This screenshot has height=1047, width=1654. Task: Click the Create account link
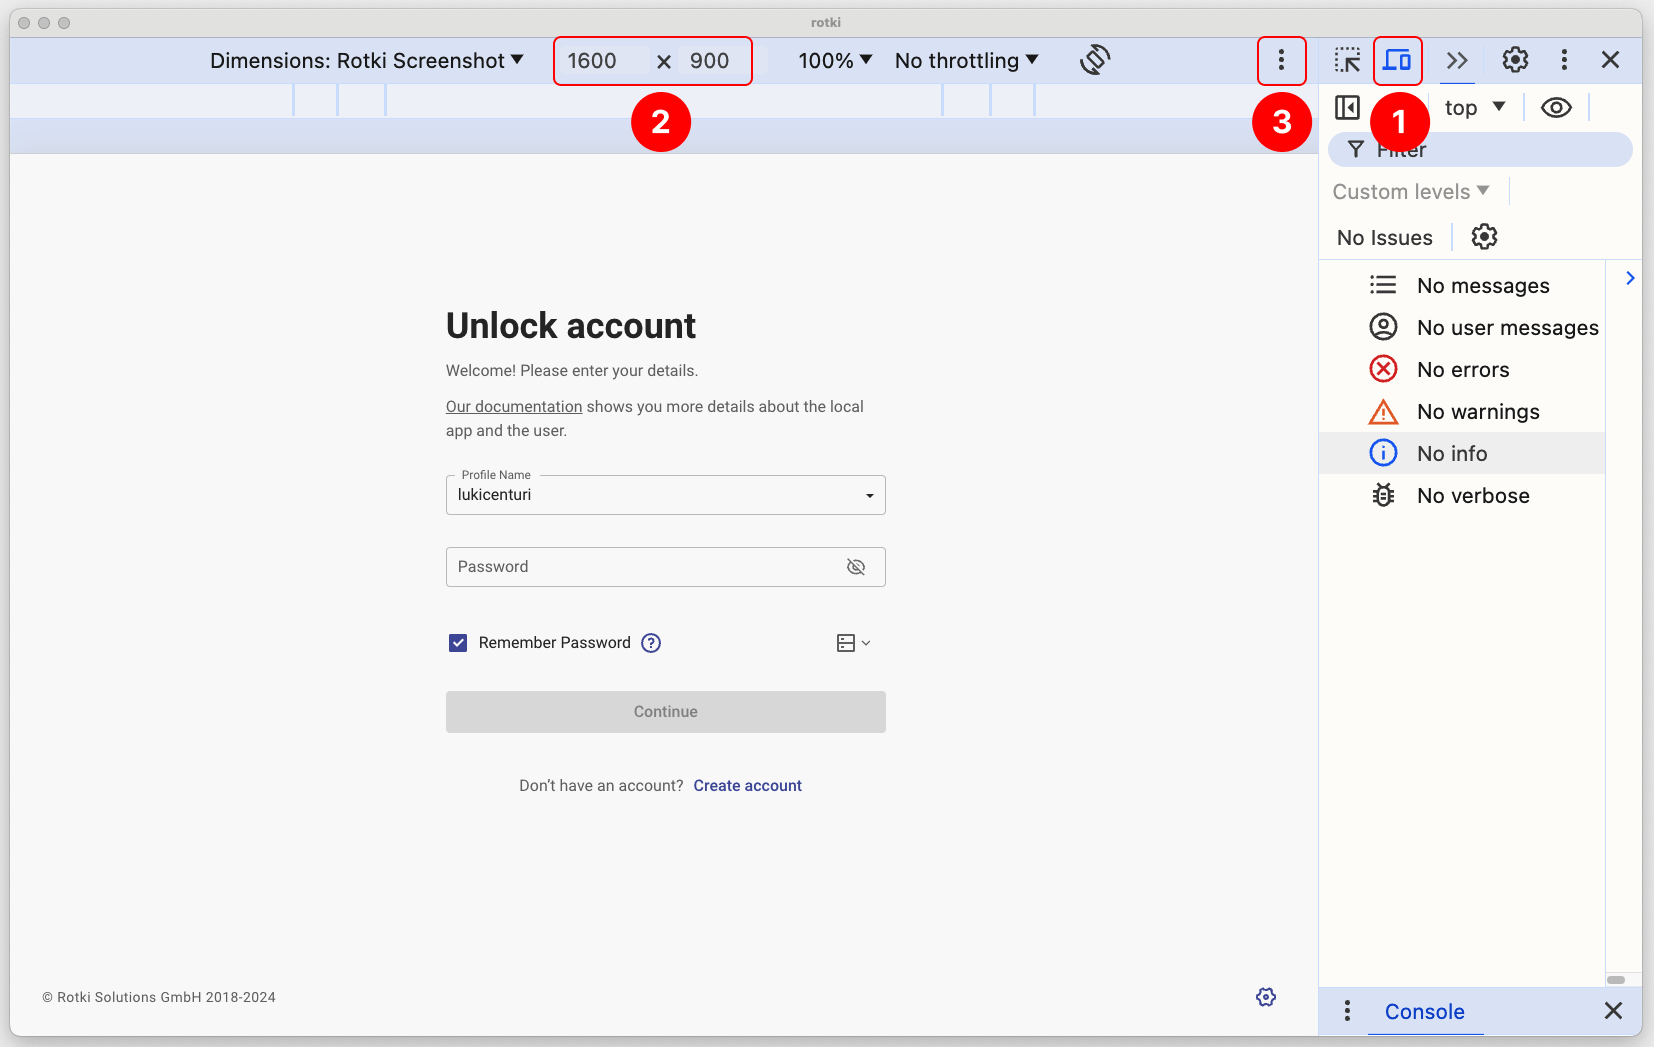tap(748, 786)
